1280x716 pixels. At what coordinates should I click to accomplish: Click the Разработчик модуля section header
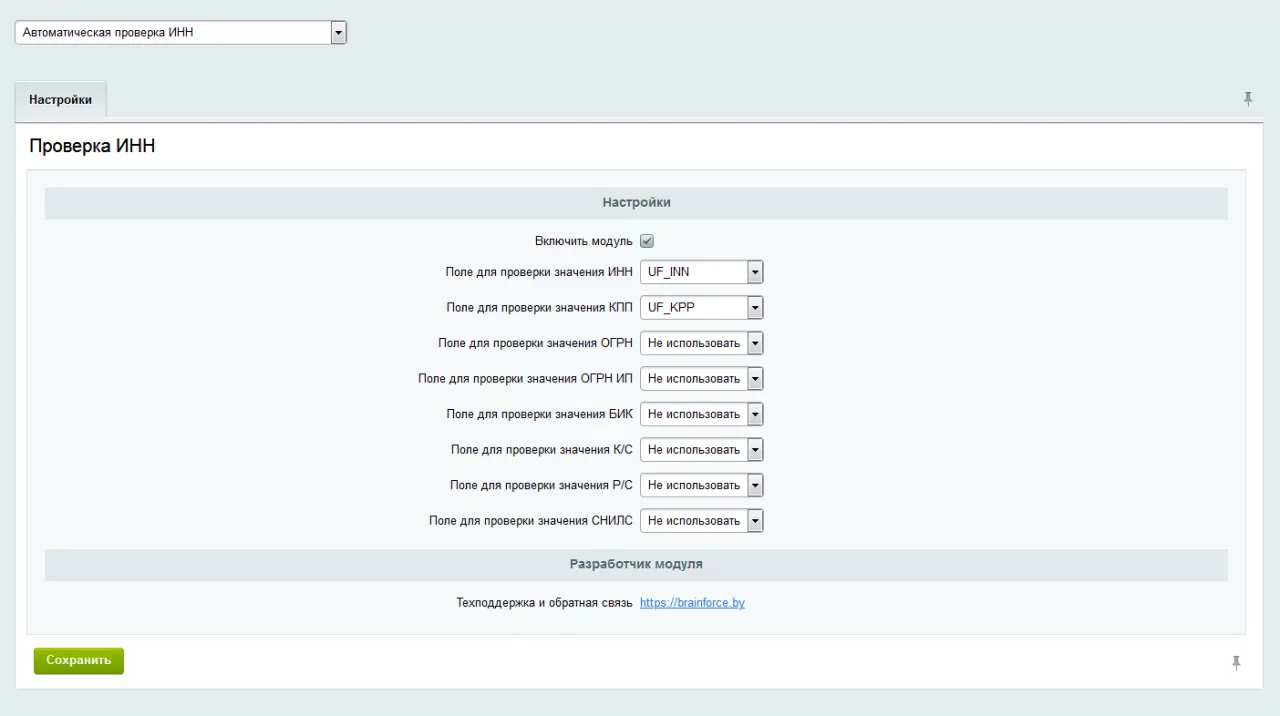(x=636, y=564)
